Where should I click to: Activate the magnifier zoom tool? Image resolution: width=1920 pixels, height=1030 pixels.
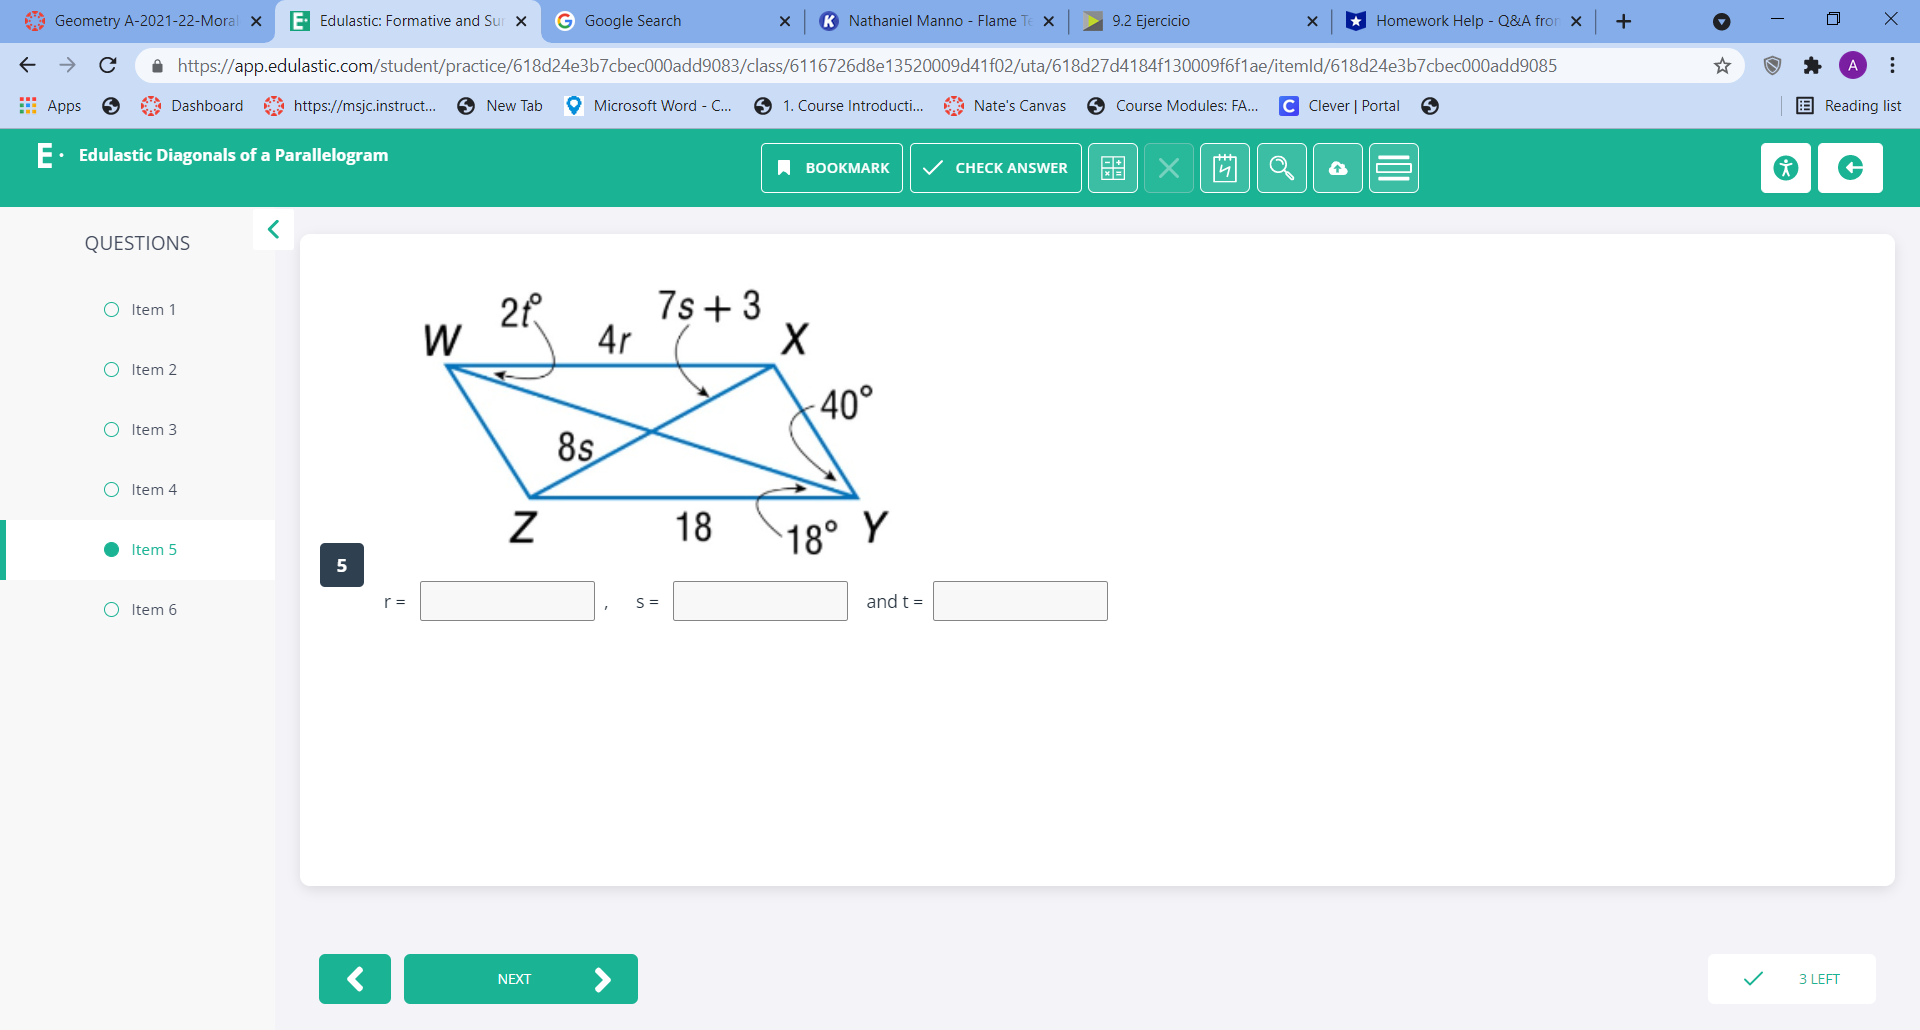pos(1281,168)
